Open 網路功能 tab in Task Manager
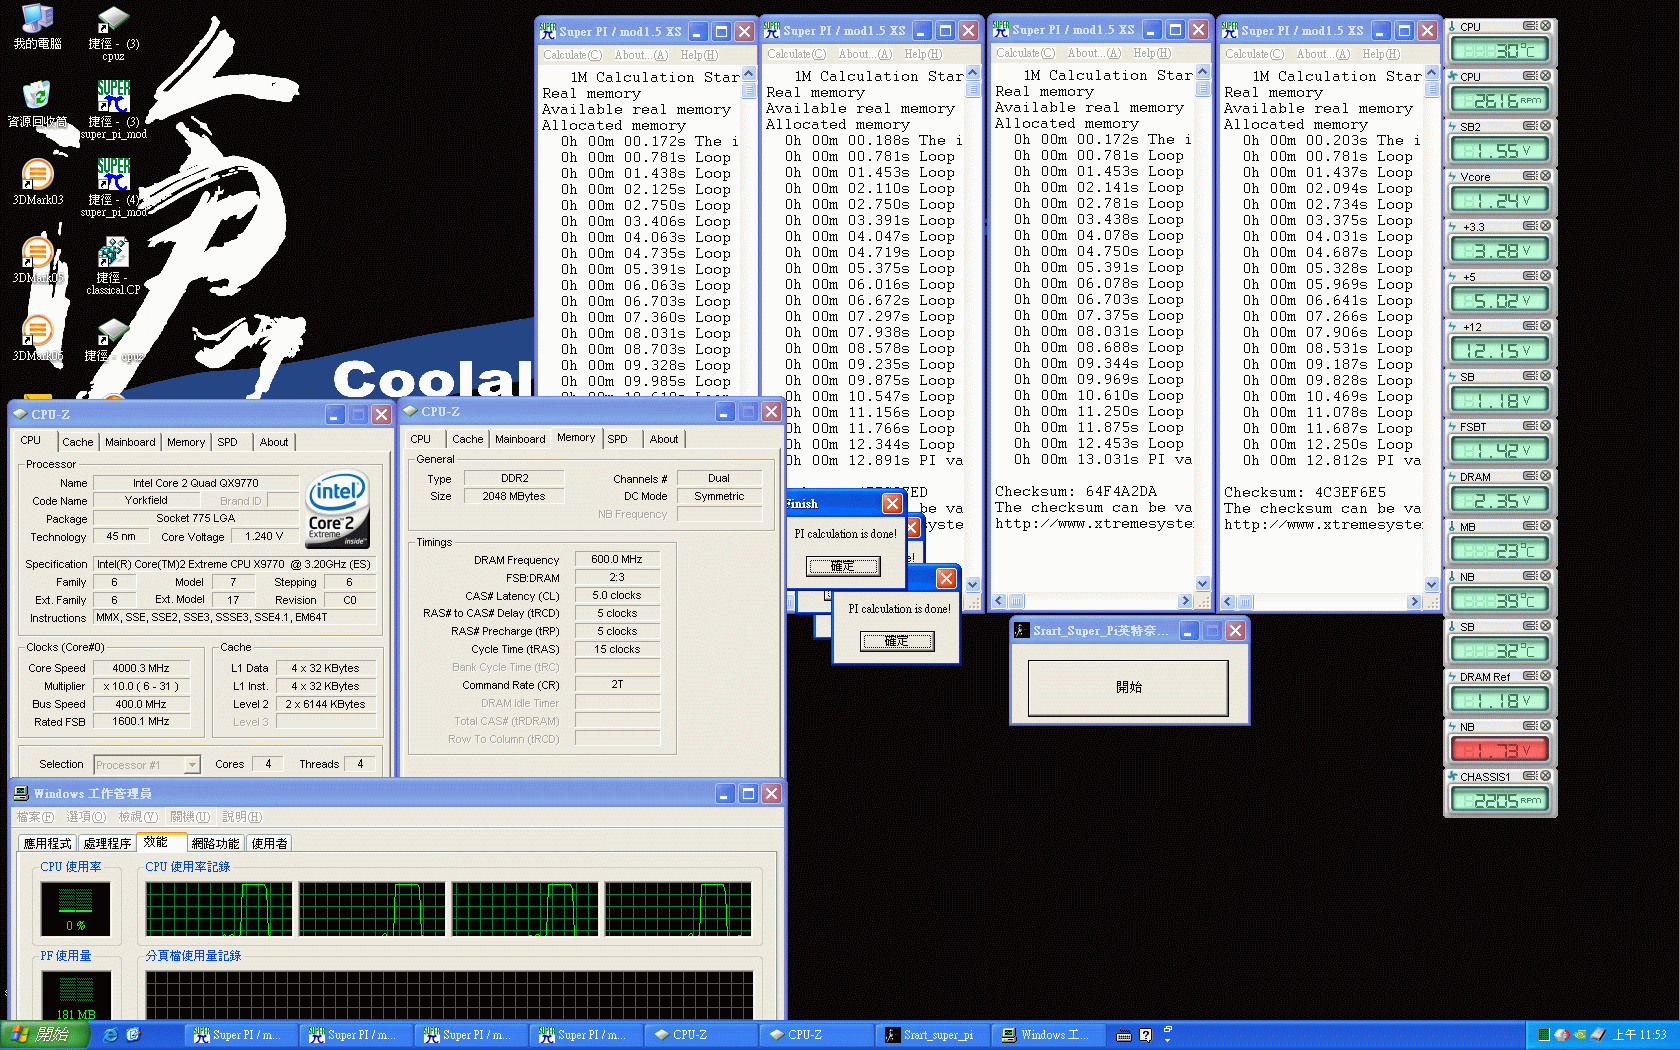 pos(215,844)
